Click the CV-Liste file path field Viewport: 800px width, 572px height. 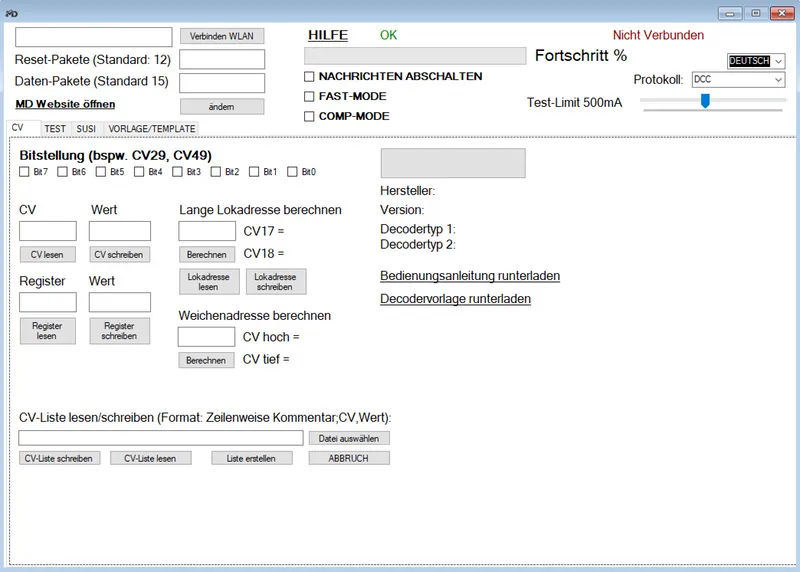(x=160, y=438)
